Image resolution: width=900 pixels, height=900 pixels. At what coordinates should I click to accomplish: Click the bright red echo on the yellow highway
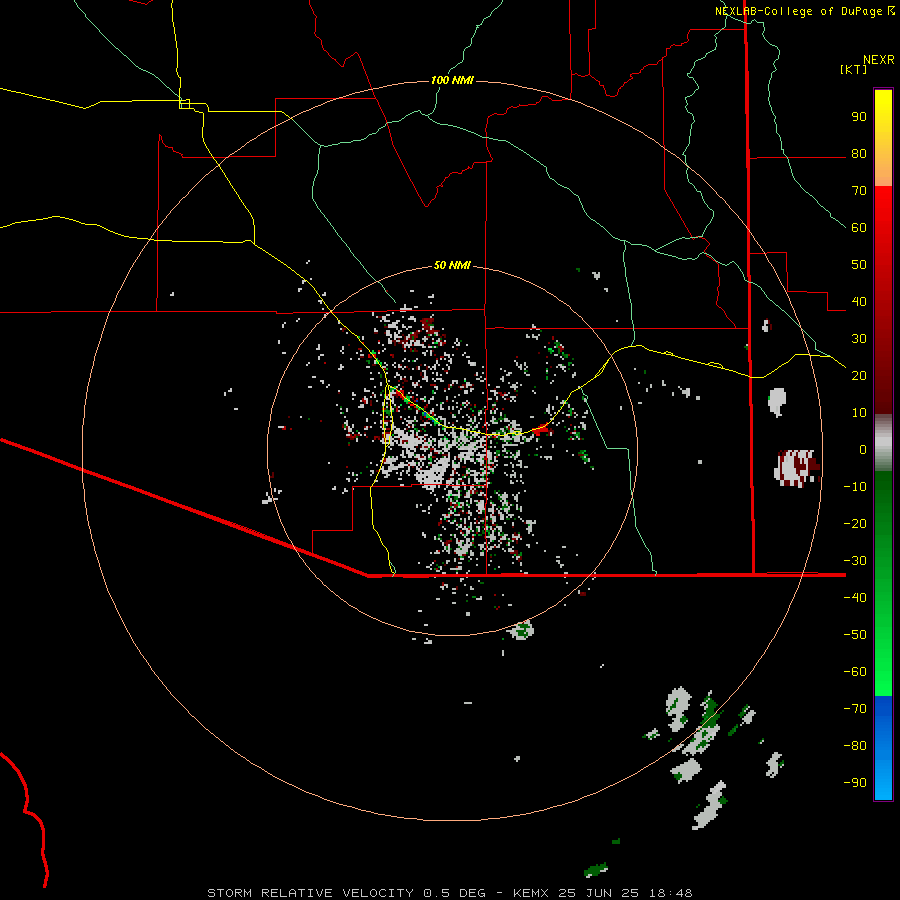point(541,429)
